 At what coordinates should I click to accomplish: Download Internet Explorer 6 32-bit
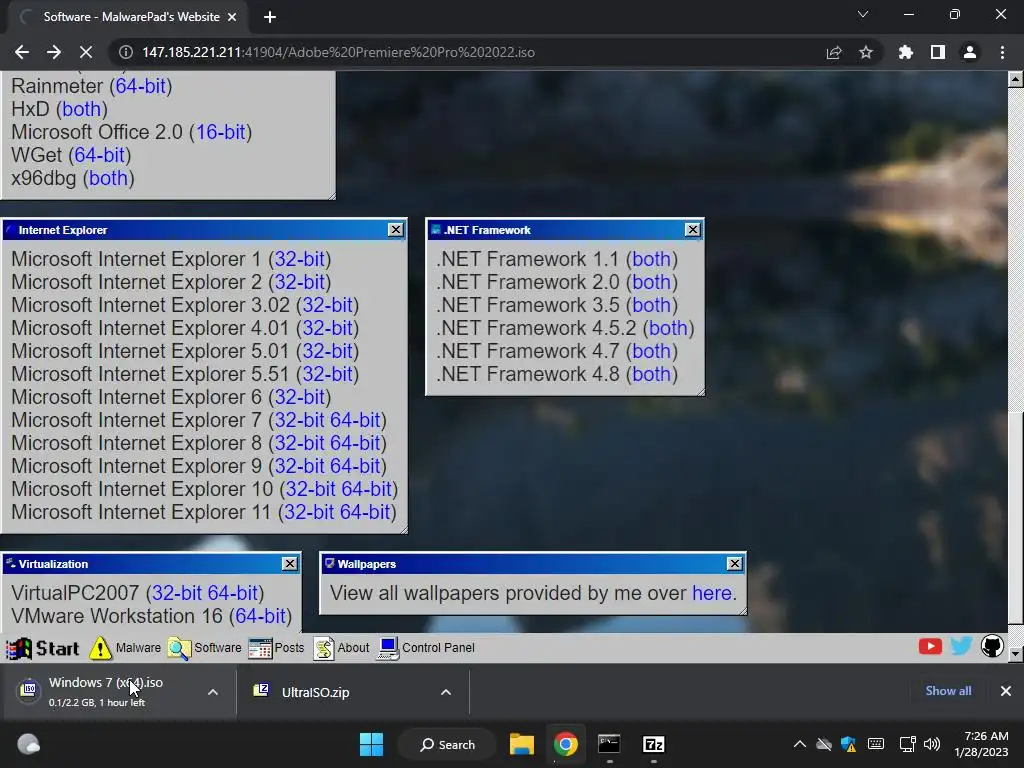click(300, 397)
